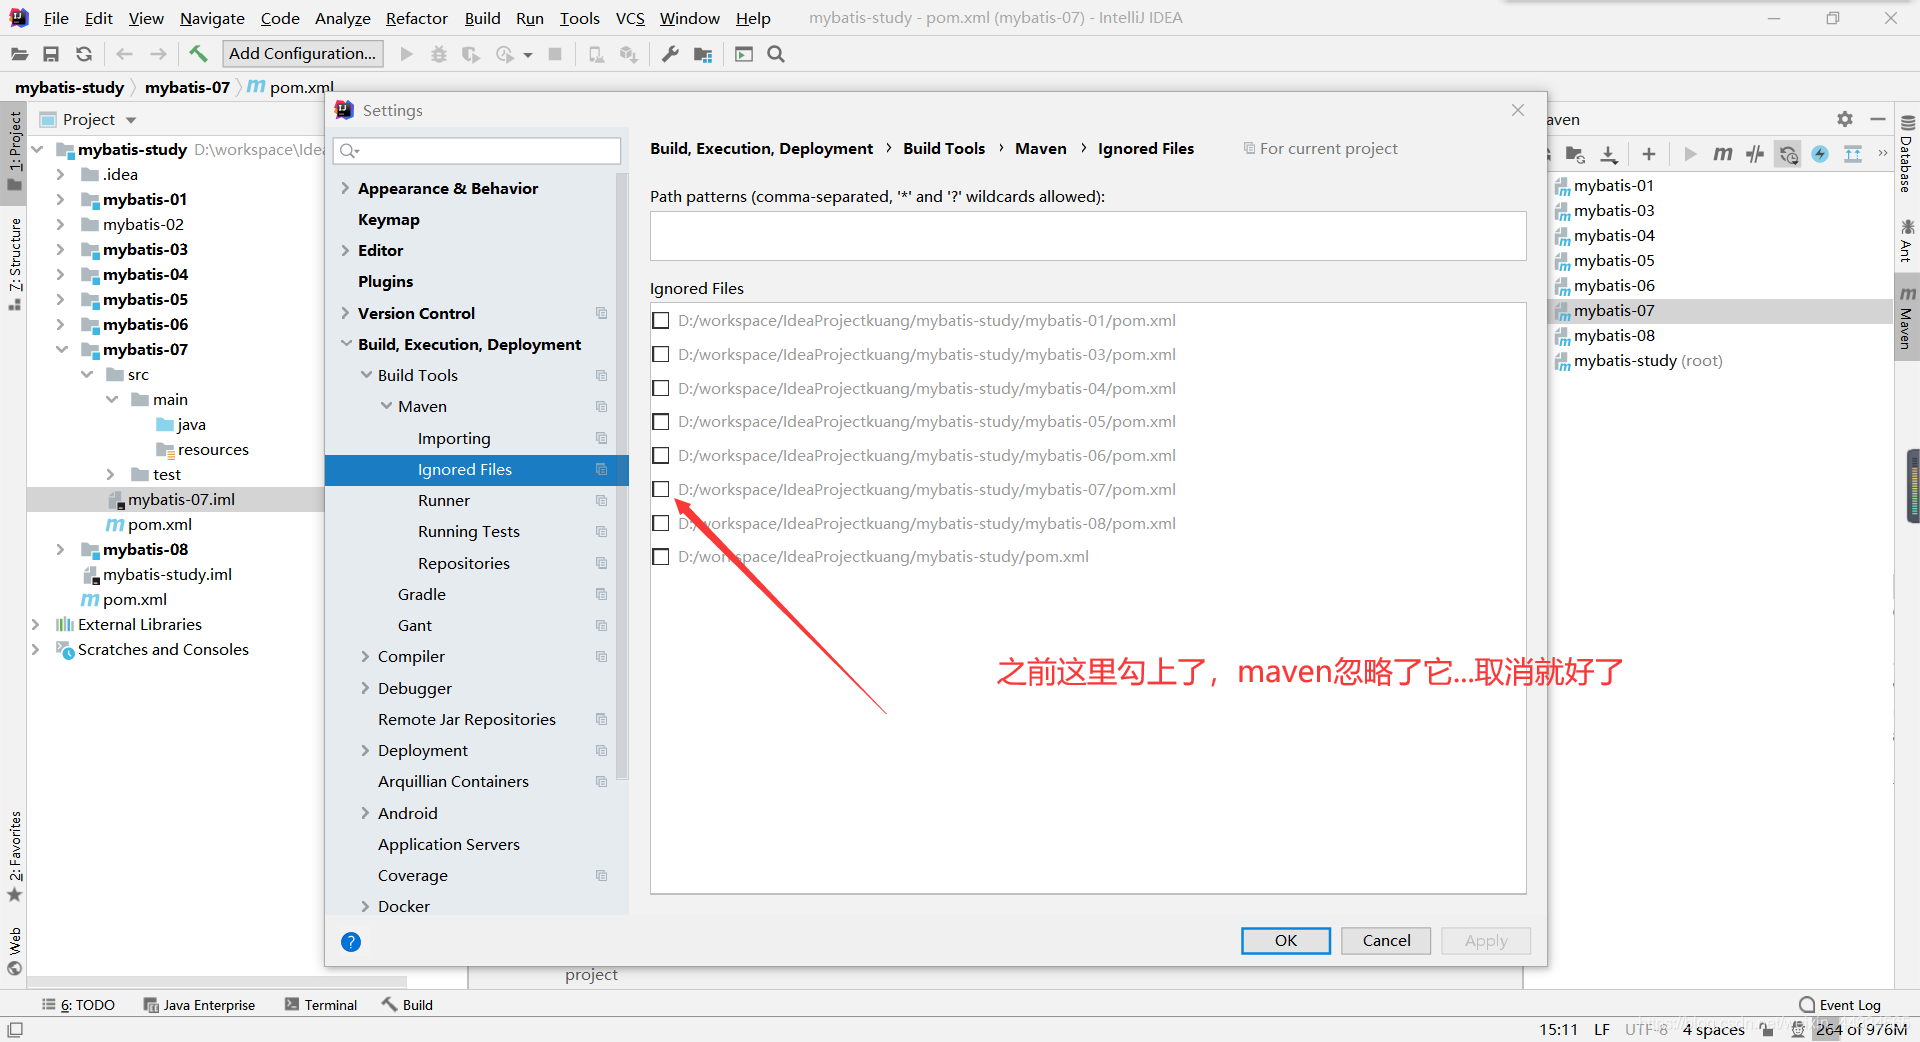Click the Collapse All icon in Maven toolbar
The width and height of the screenshot is (1920, 1042).
(x=1853, y=154)
